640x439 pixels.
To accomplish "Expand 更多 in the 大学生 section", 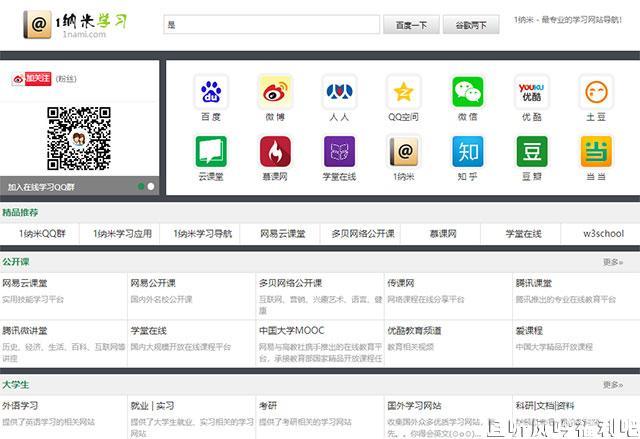I will 613,385.
